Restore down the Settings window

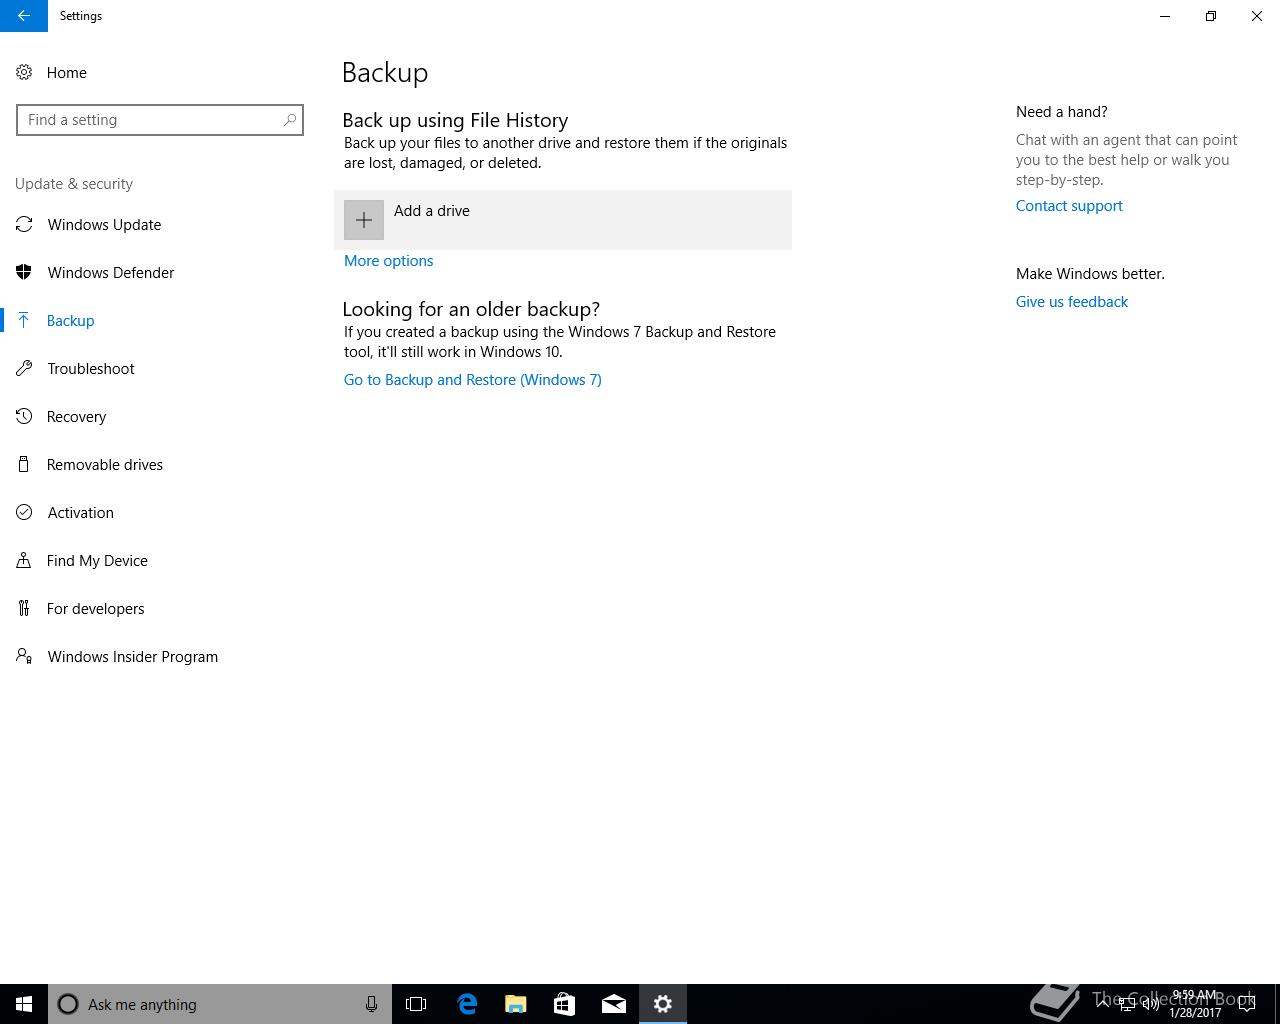[1210, 16]
